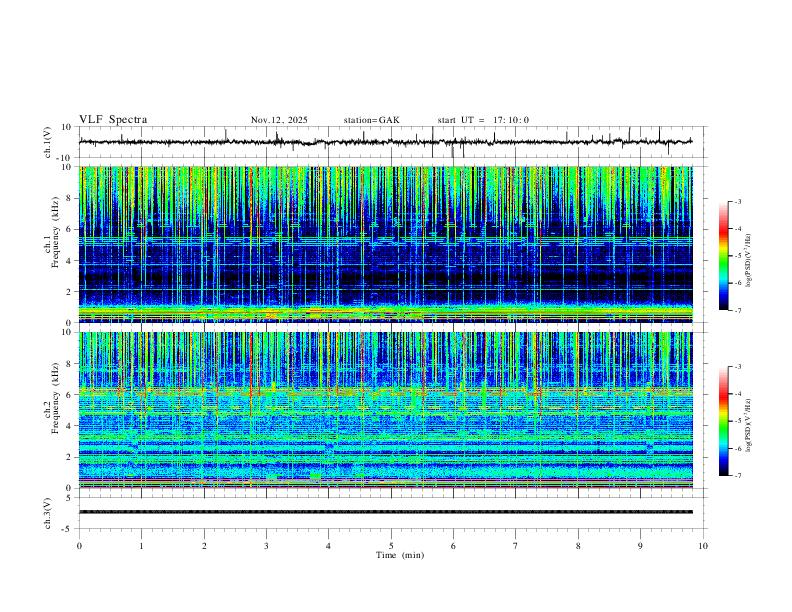Viewport: 792px width, 612px height.
Task: Click the "station=GAK" label
Action: click(x=372, y=120)
